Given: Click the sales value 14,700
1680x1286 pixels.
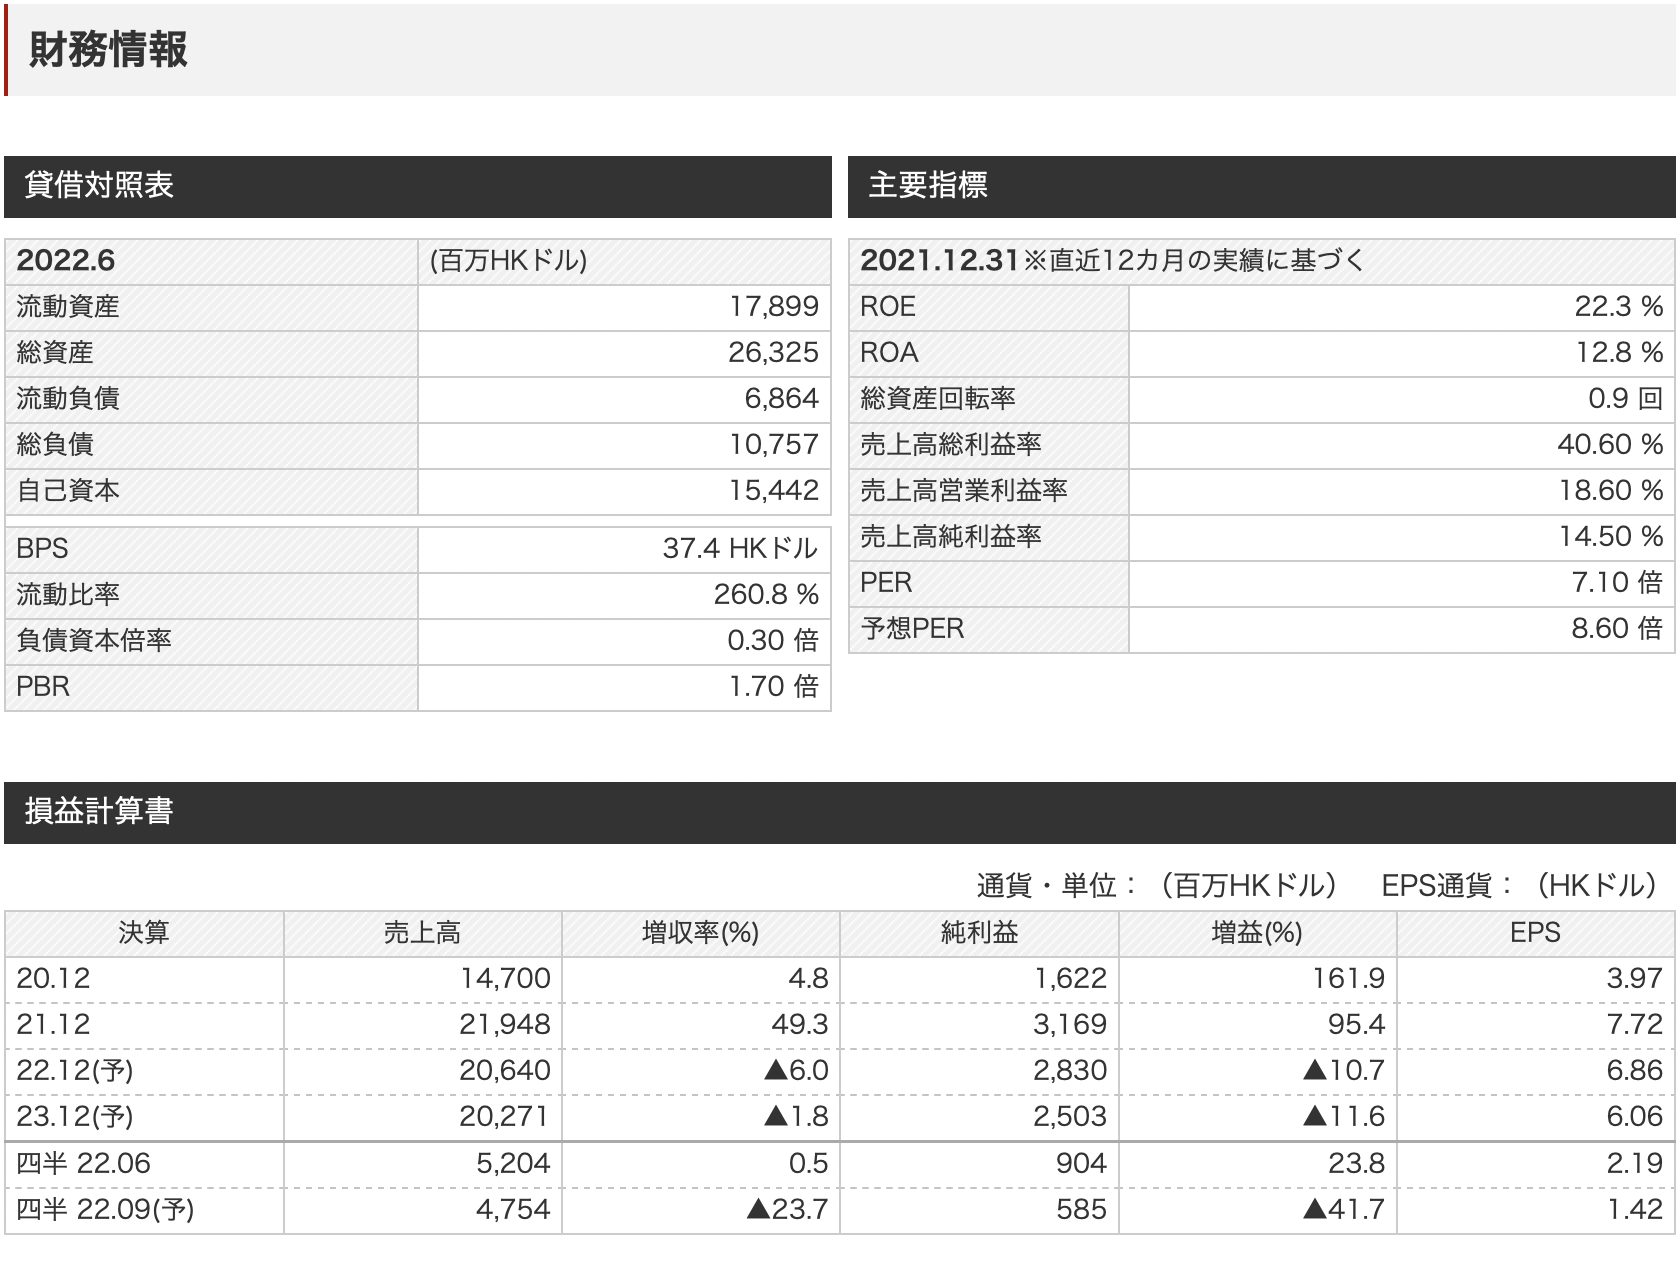Looking at the screenshot, I should coord(506,979).
